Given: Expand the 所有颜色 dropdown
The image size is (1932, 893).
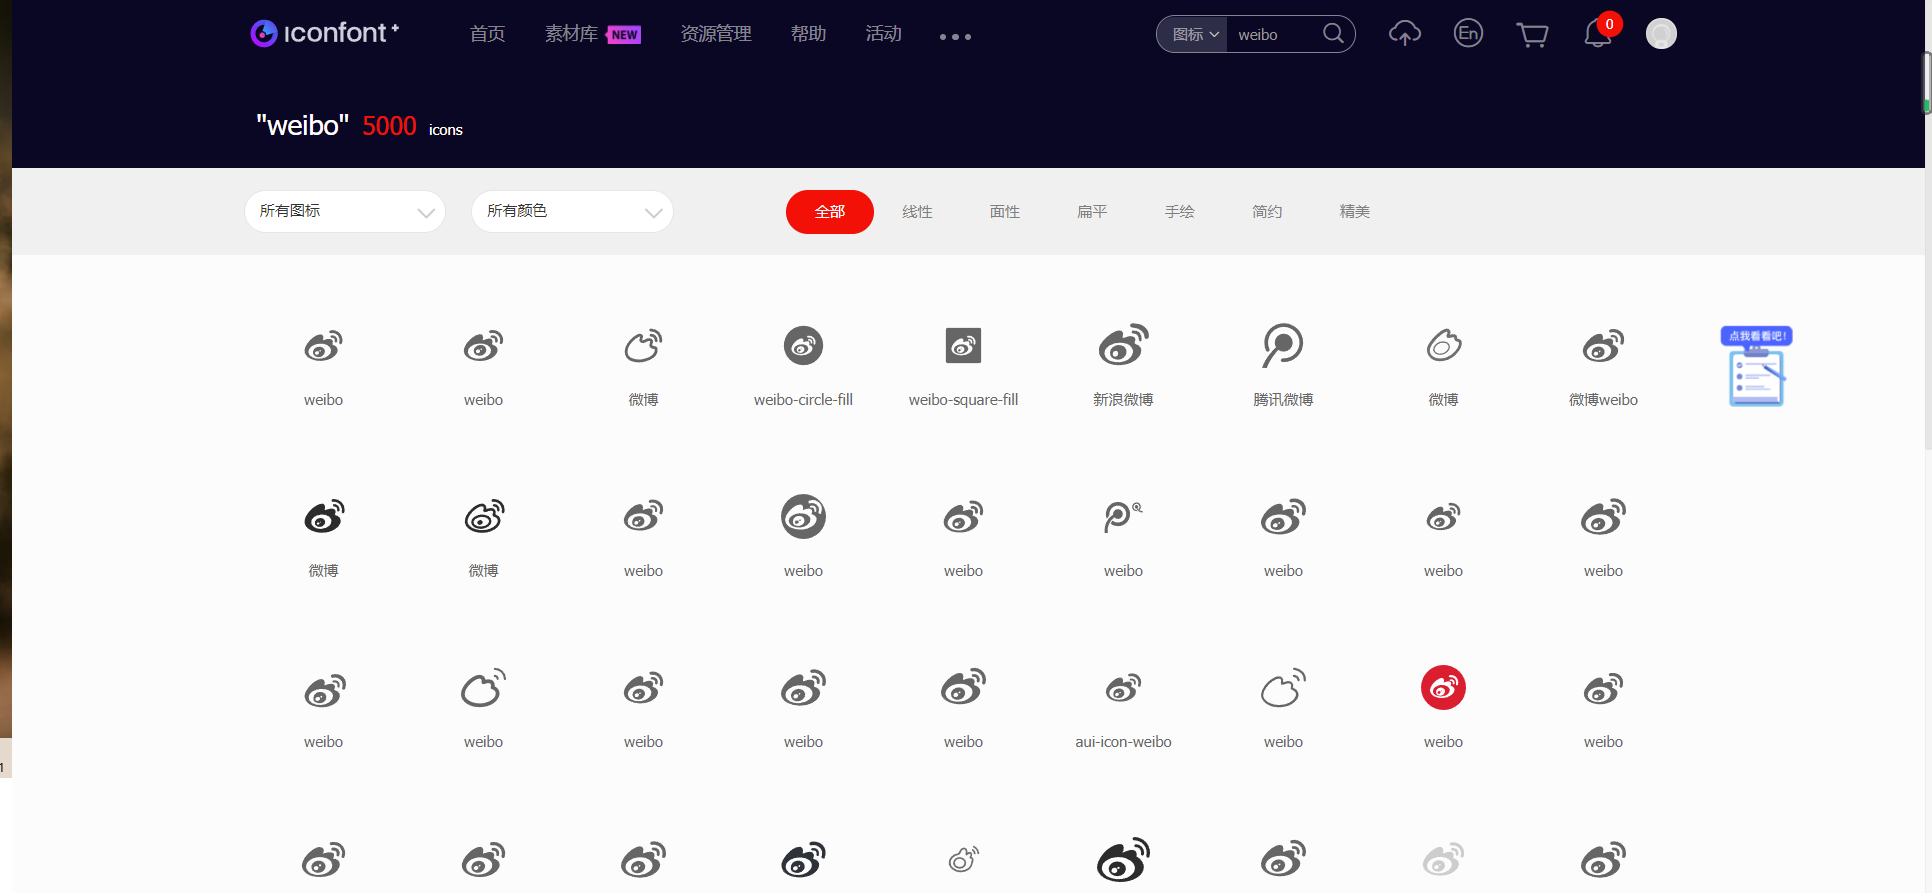Looking at the screenshot, I should click(572, 211).
